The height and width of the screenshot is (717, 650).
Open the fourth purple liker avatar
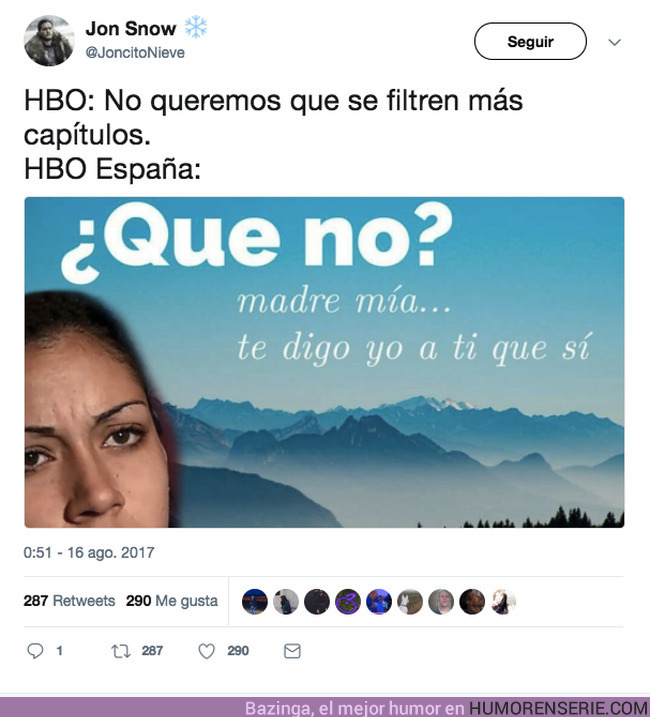(x=348, y=601)
